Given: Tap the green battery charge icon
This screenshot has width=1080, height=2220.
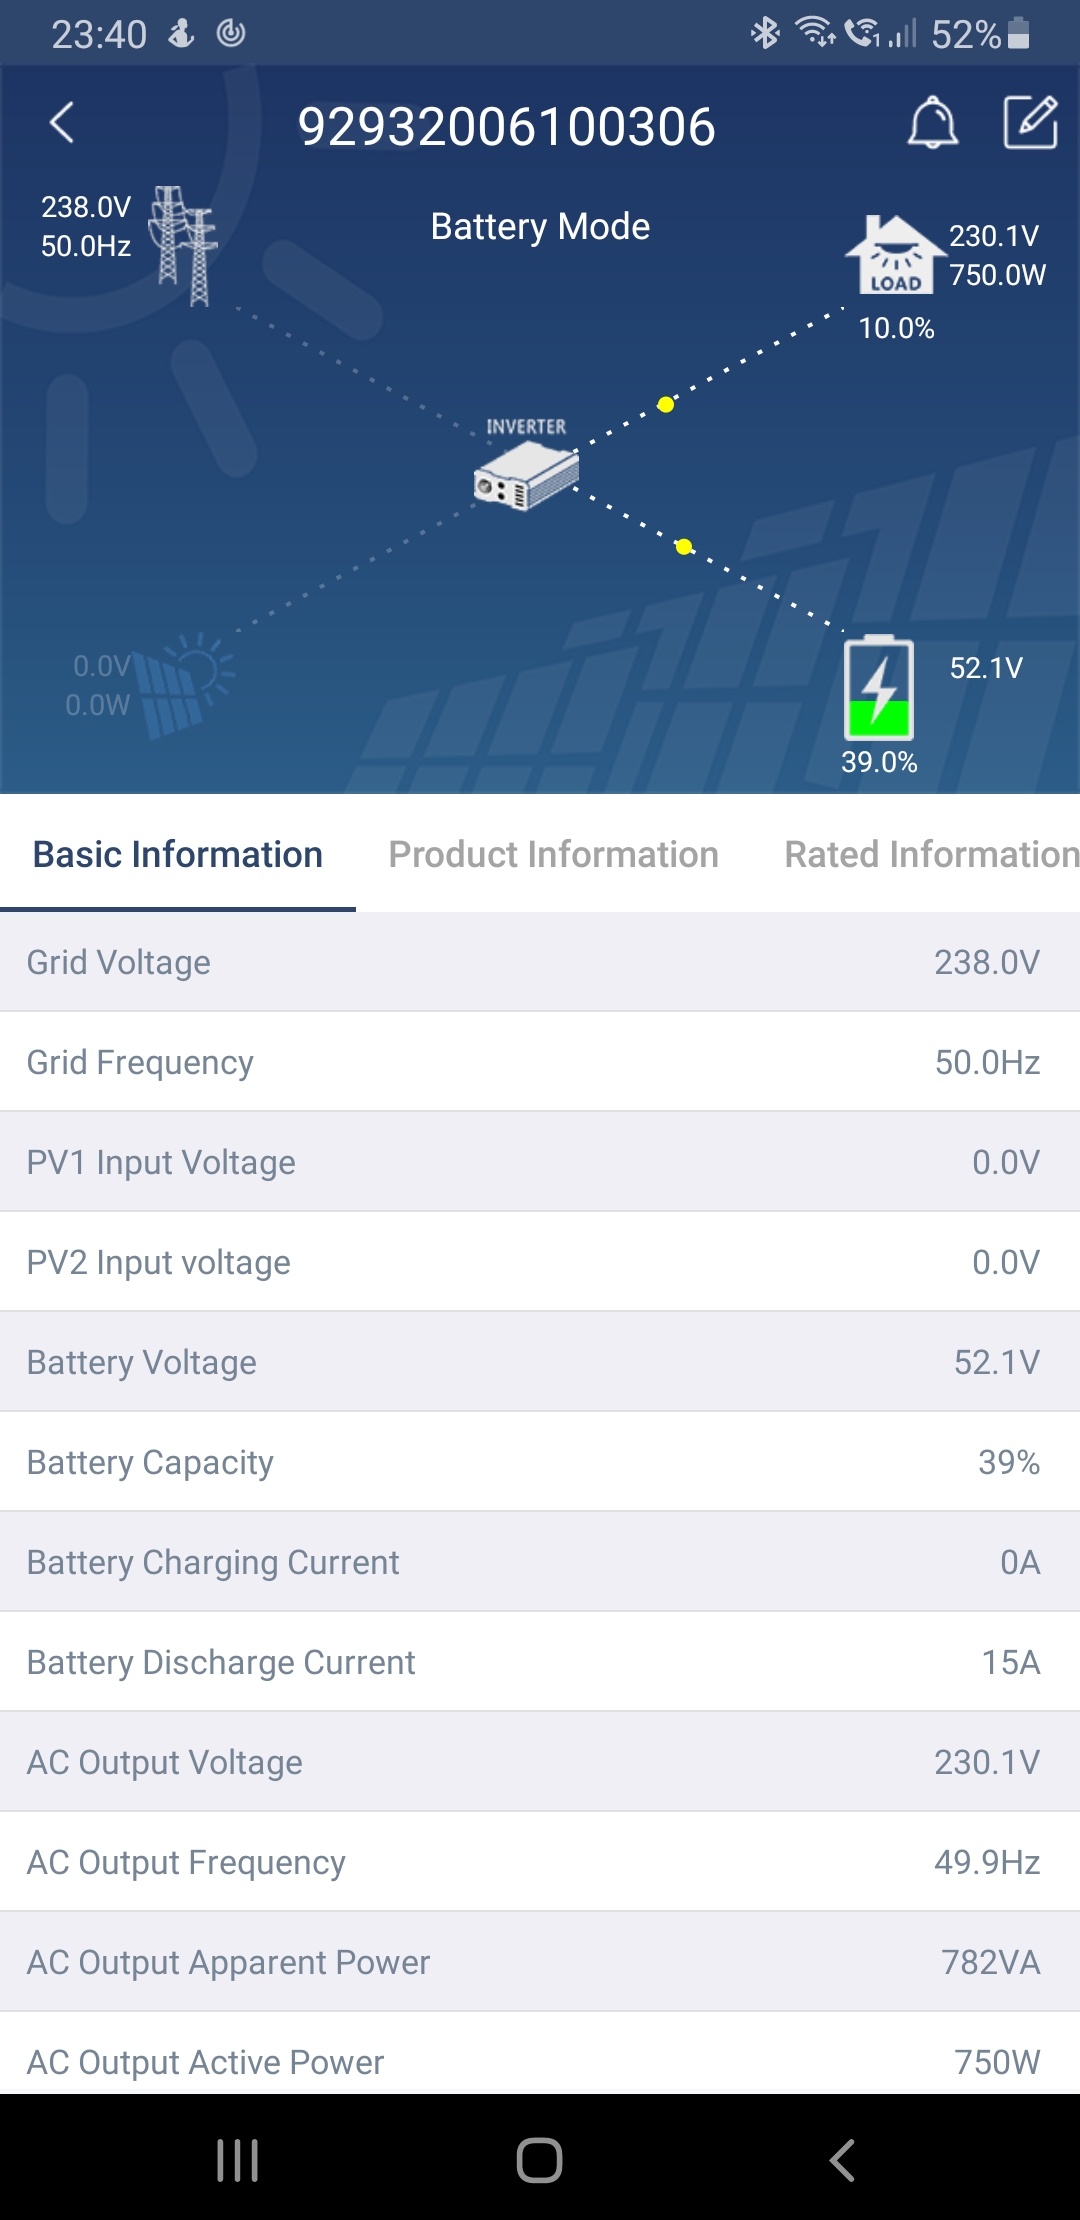Looking at the screenshot, I should pyautogui.click(x=879, y=688).
